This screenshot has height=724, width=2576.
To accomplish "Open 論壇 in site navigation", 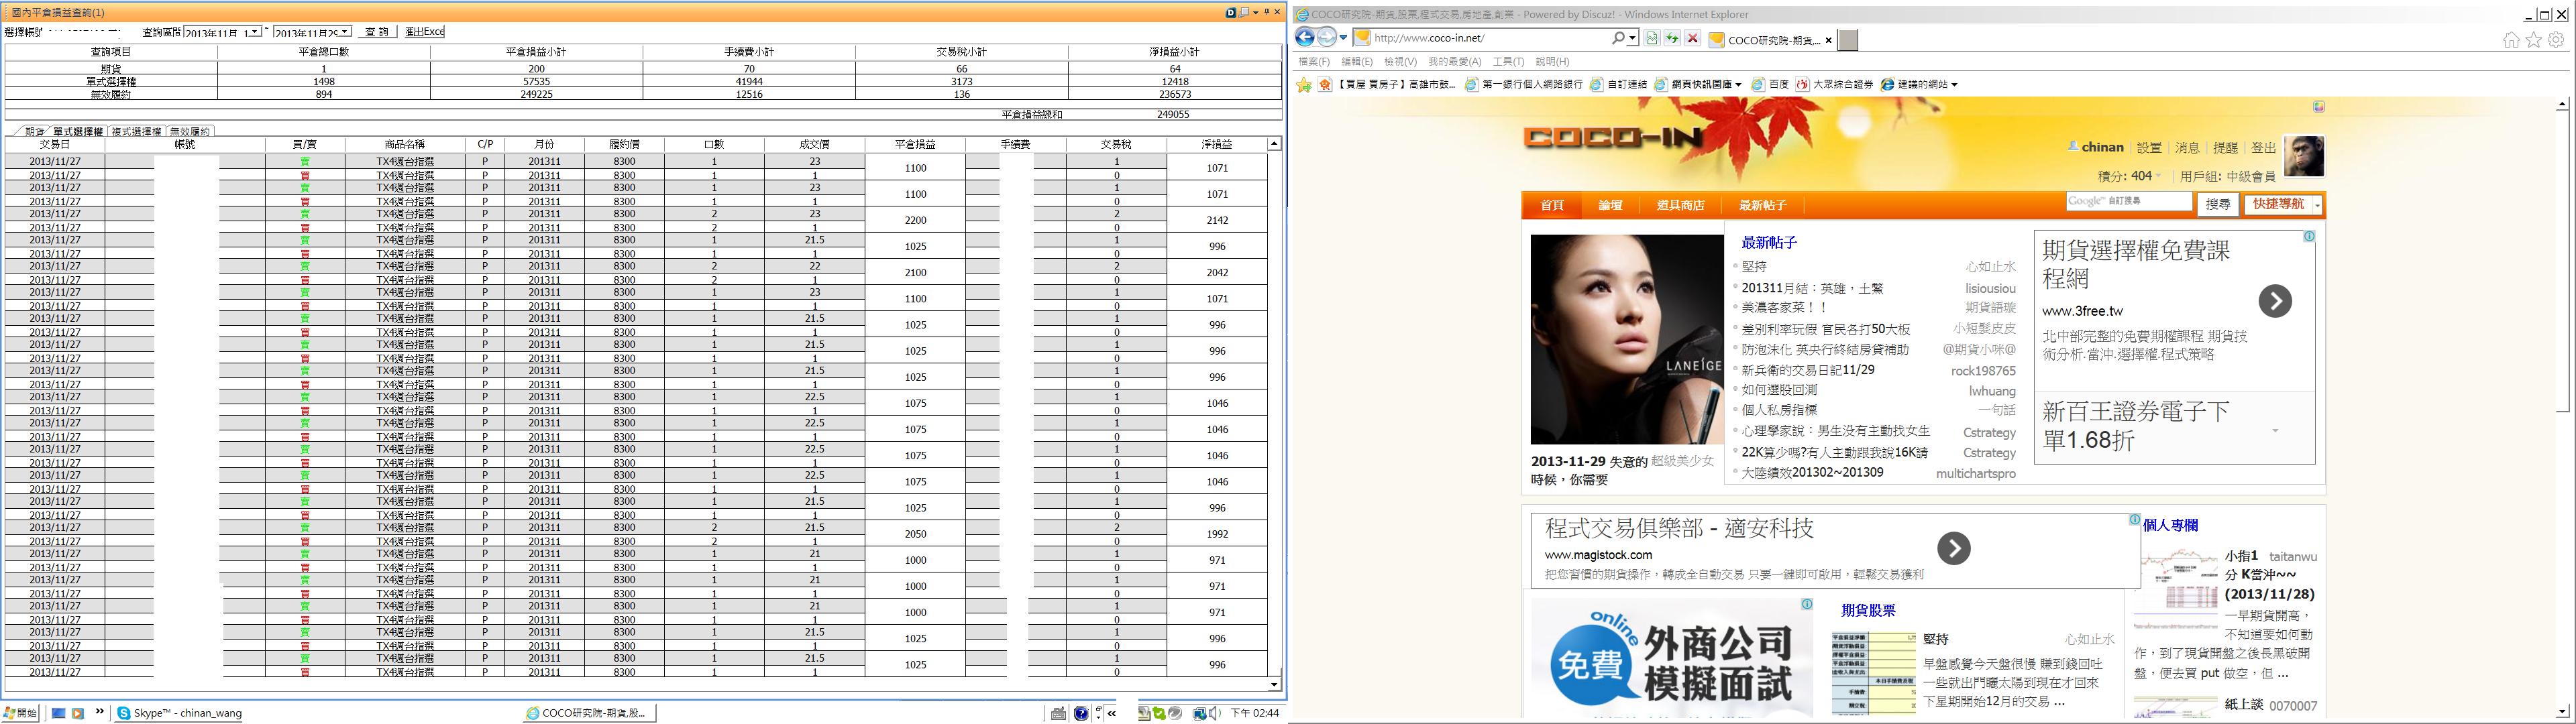I will (1610, 205).
